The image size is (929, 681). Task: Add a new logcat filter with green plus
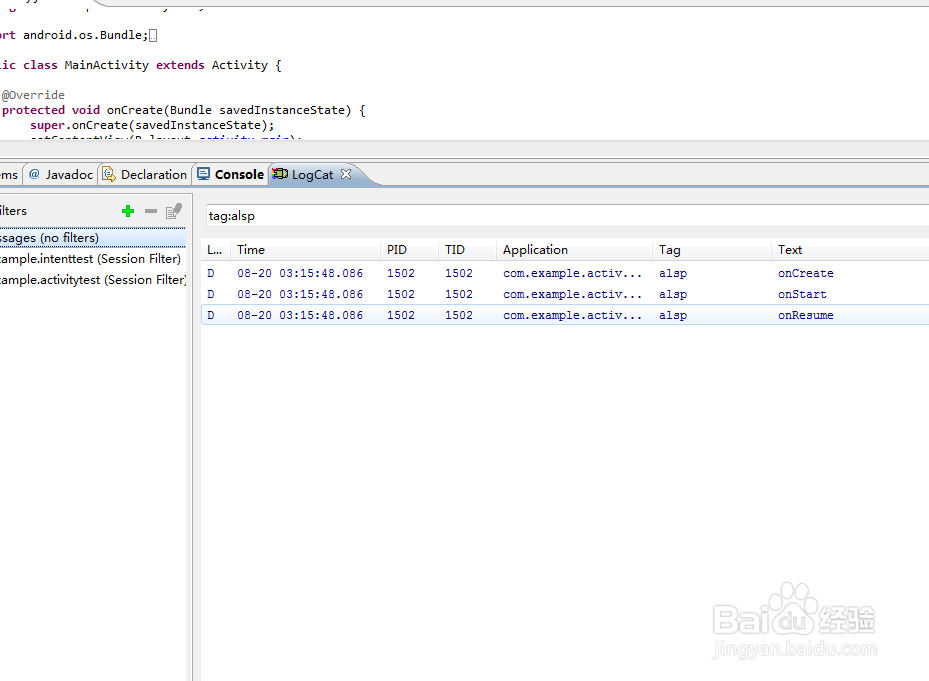pyautogui.click(x=128, y=211)
